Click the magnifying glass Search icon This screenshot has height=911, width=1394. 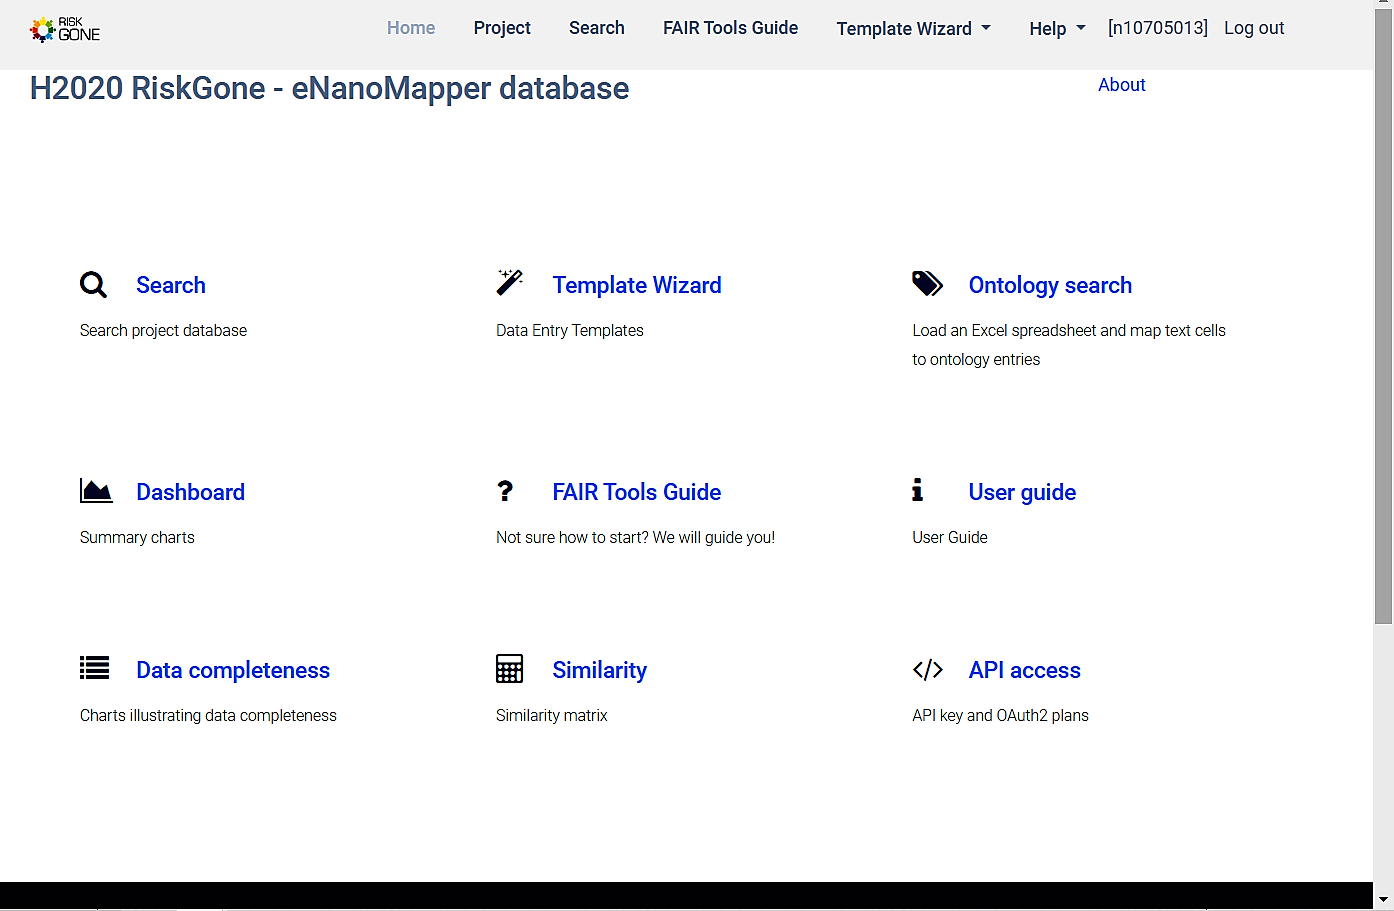pyautogui.click(x=93, y=285)
